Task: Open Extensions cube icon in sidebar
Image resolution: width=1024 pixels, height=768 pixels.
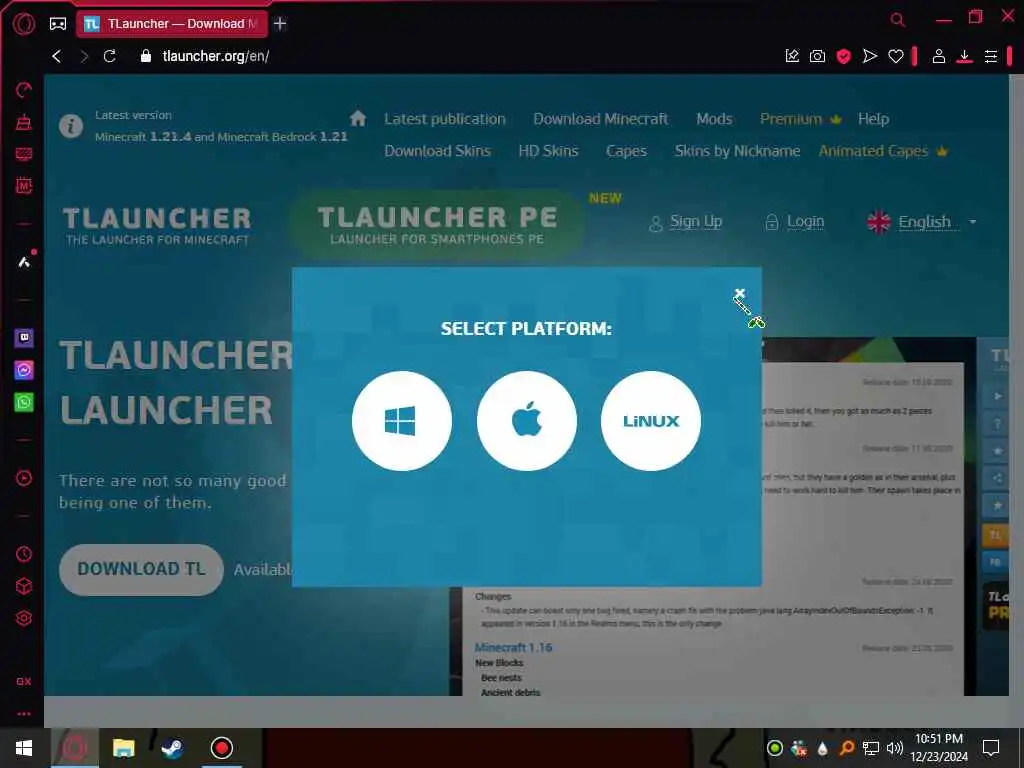Action: tap(24, 586)
